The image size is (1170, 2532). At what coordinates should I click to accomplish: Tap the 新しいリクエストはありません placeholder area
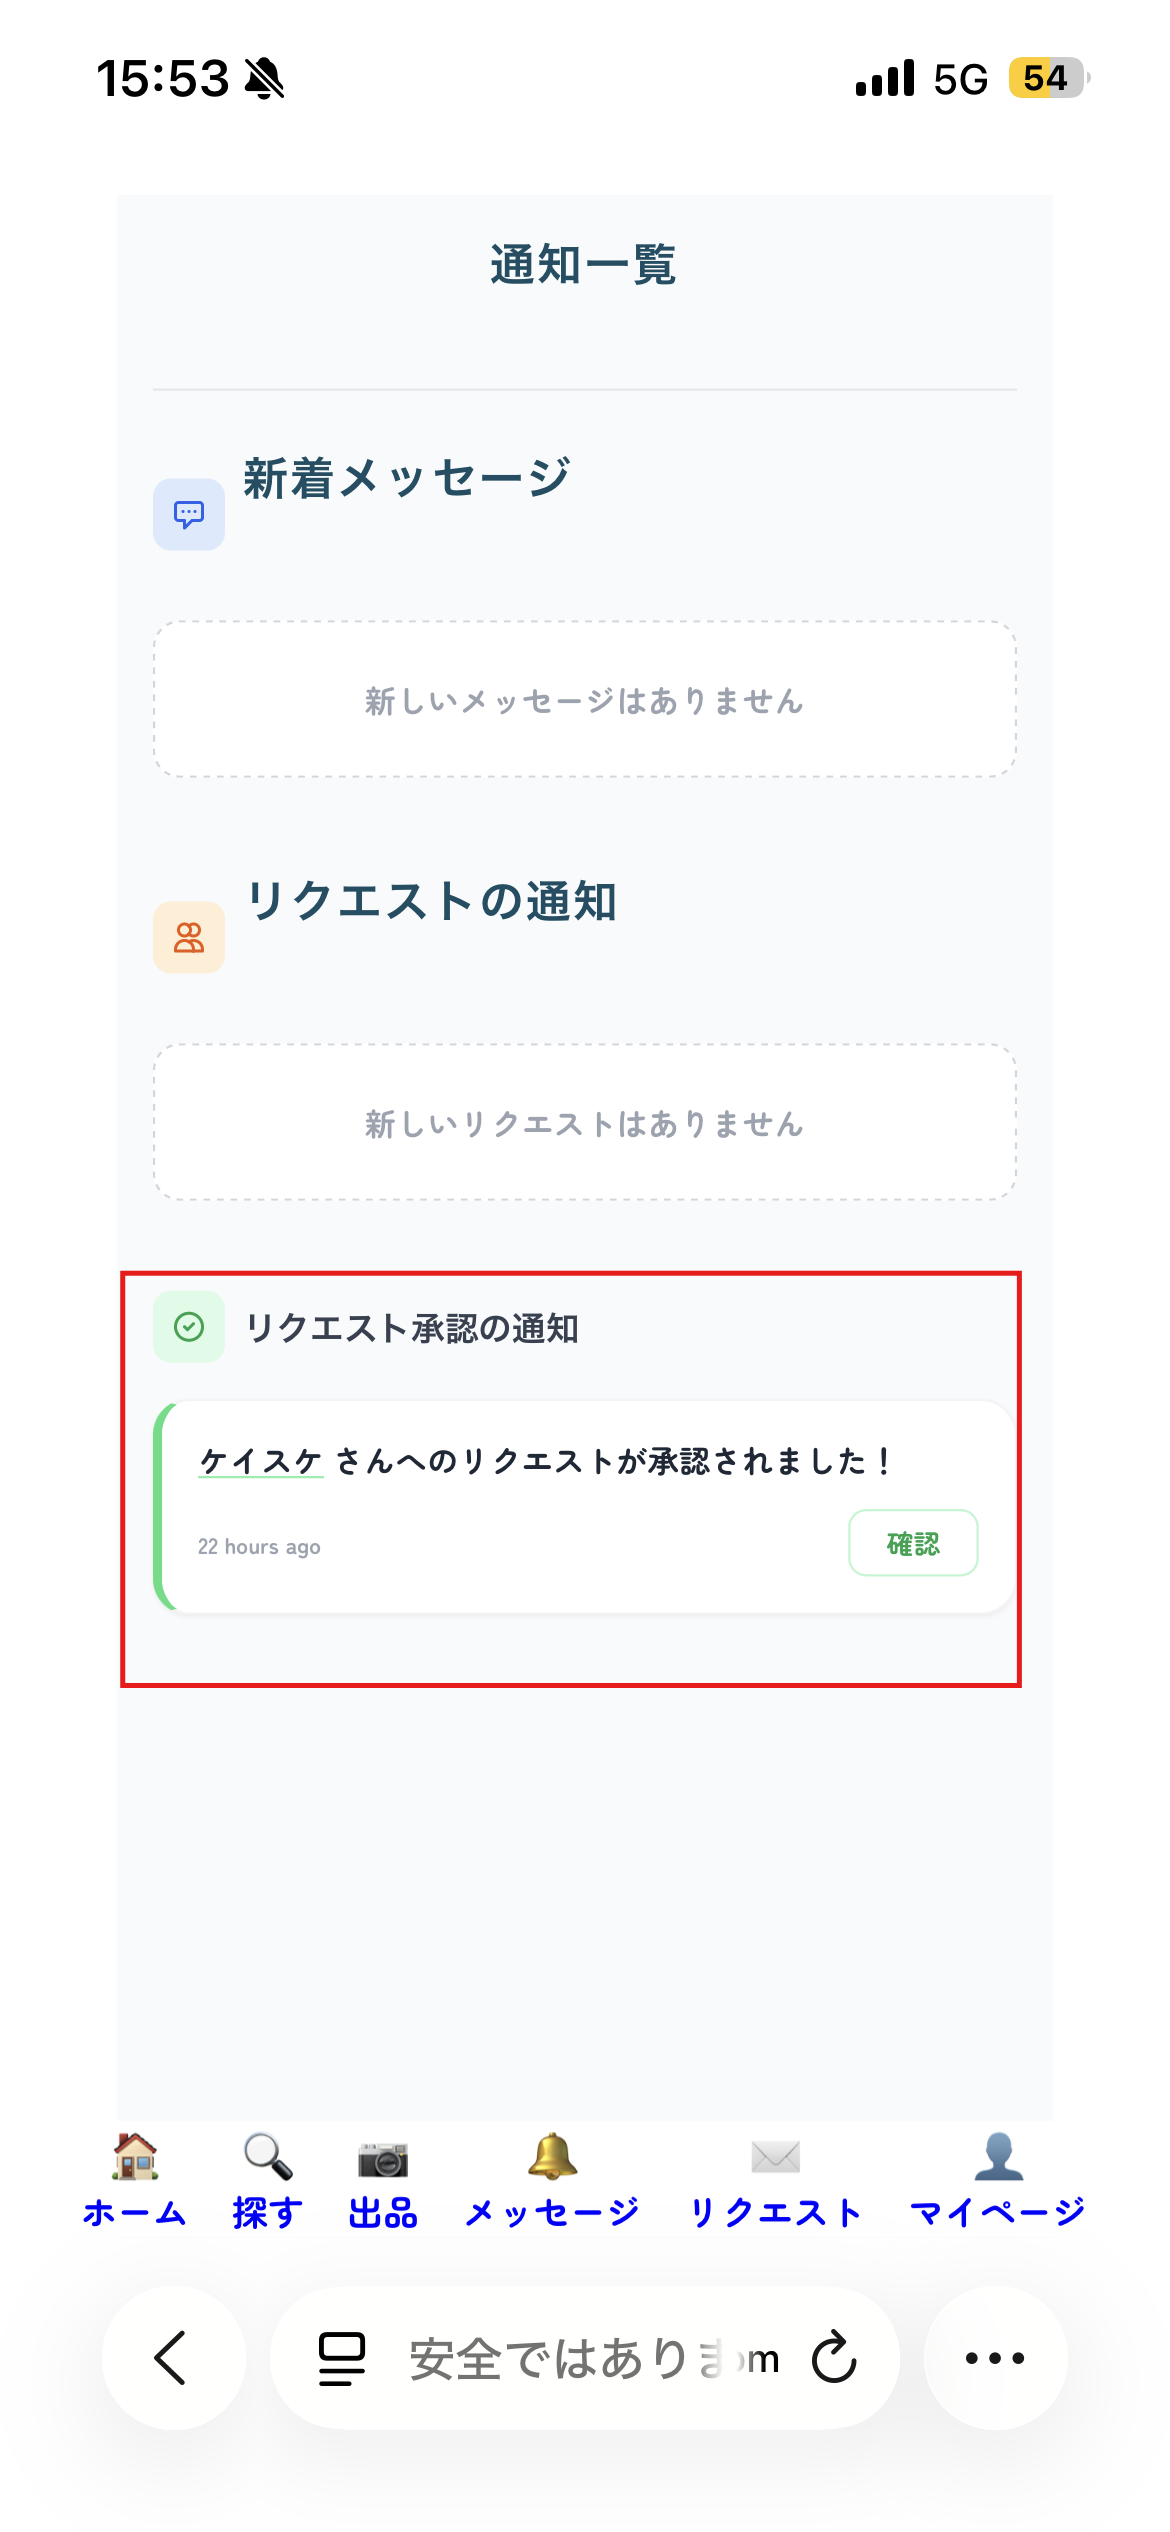[x=583, y=1123]
